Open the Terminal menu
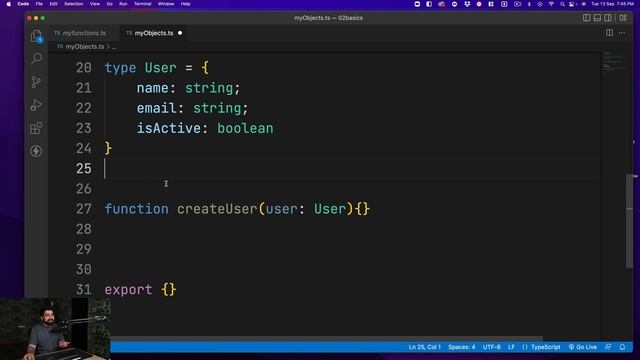Viewport: 640px width, 360px height. (x=142, y=4)
